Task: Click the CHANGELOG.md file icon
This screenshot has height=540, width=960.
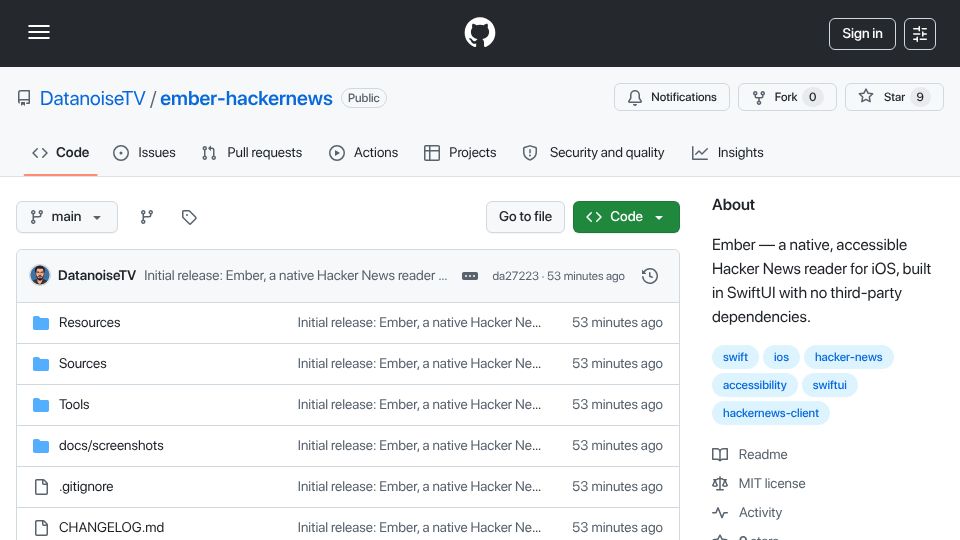Action: (x=41, y=528)
